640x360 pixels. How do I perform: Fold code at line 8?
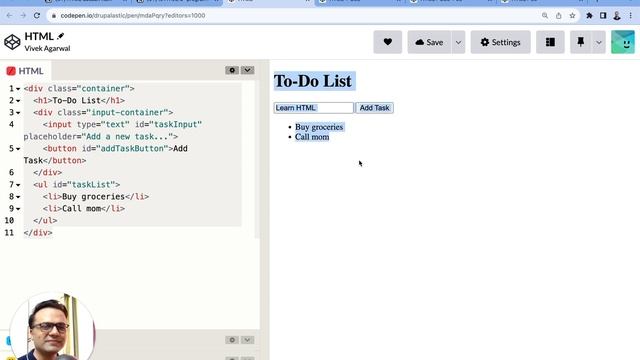pos(18,197)
